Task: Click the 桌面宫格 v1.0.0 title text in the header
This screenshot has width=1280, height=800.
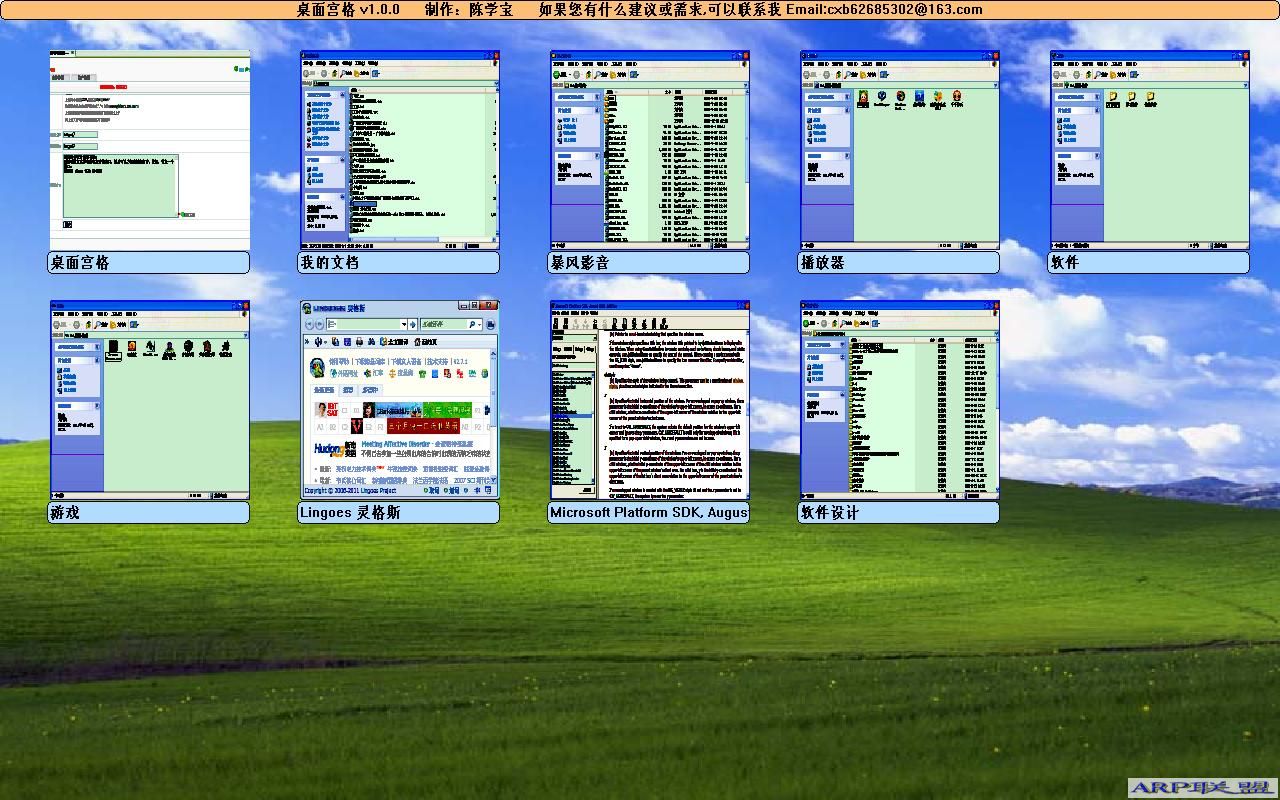Action: (348, 9)
